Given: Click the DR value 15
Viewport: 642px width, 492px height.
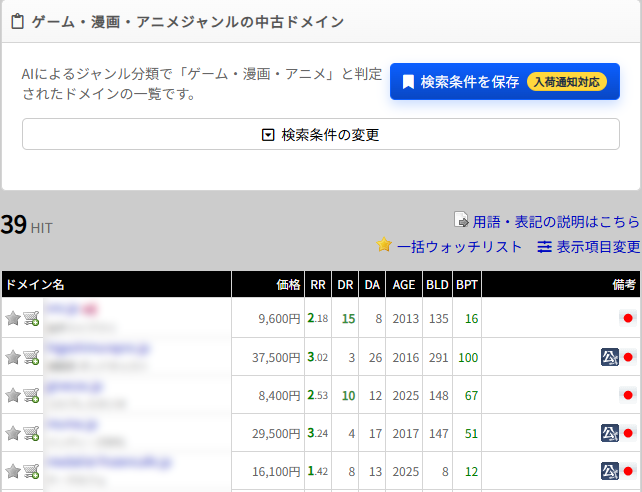Looking at the screenshot, I should (x=348, y=318).
